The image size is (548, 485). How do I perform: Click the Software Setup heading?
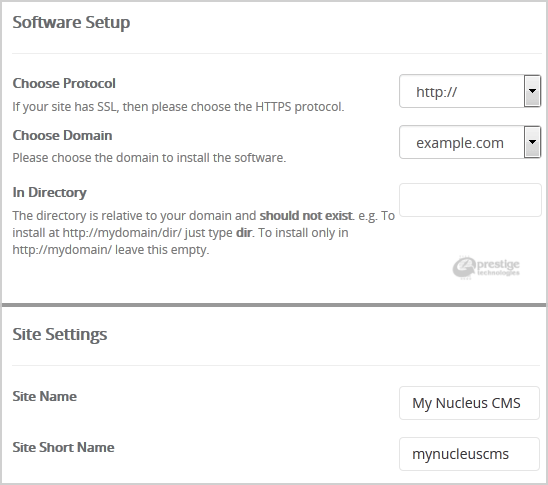71,22
